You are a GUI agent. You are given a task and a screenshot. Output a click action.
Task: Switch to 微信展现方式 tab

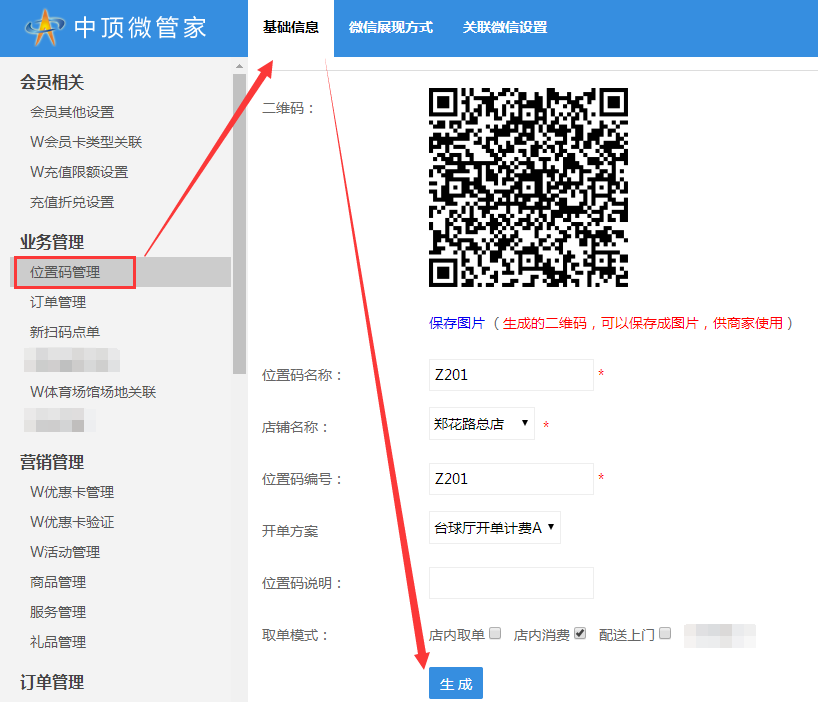[x=390, y=28]
